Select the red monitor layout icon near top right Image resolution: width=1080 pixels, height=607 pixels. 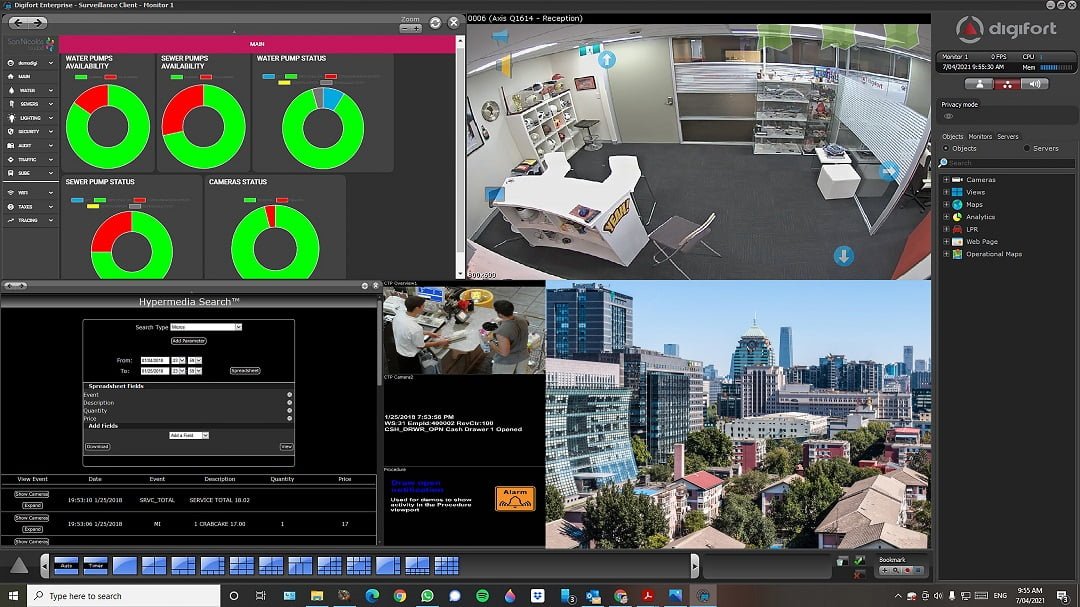pyautogui.click(x=1007, y=84)
